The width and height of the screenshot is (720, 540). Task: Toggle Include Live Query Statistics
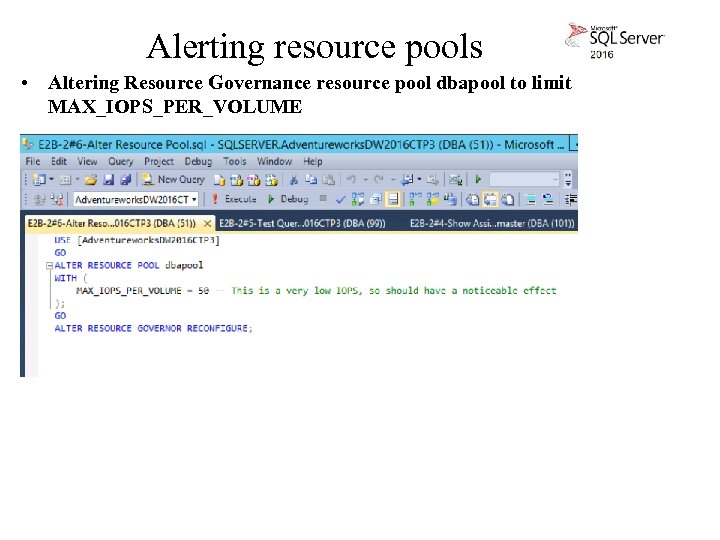coord(433,199)
